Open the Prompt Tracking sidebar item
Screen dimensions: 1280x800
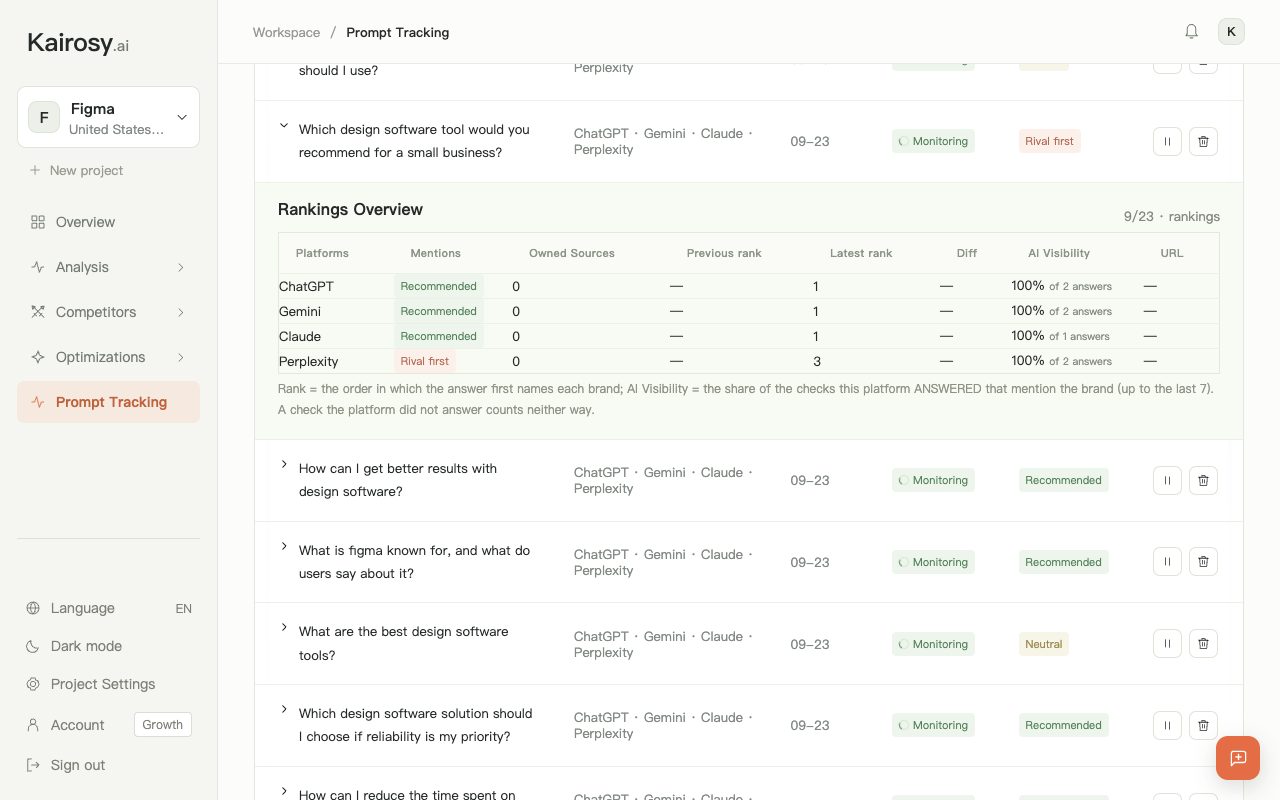(108, 402)
